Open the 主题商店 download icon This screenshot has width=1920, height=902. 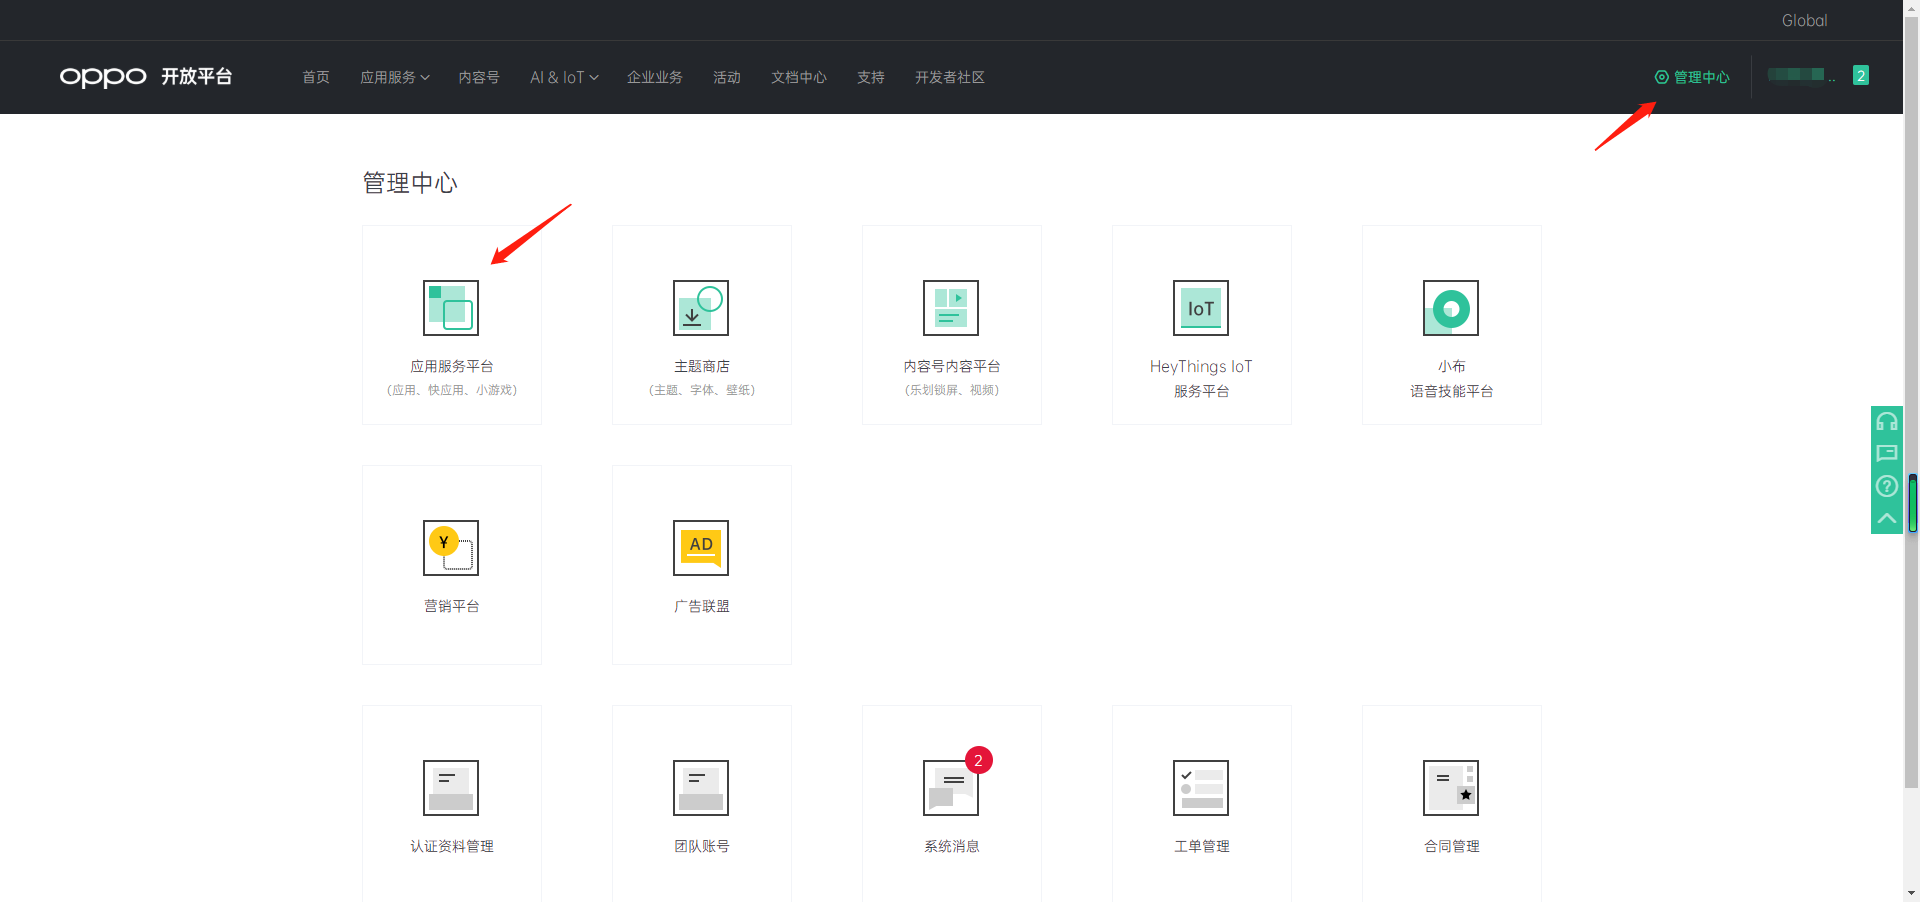point(701,308)
